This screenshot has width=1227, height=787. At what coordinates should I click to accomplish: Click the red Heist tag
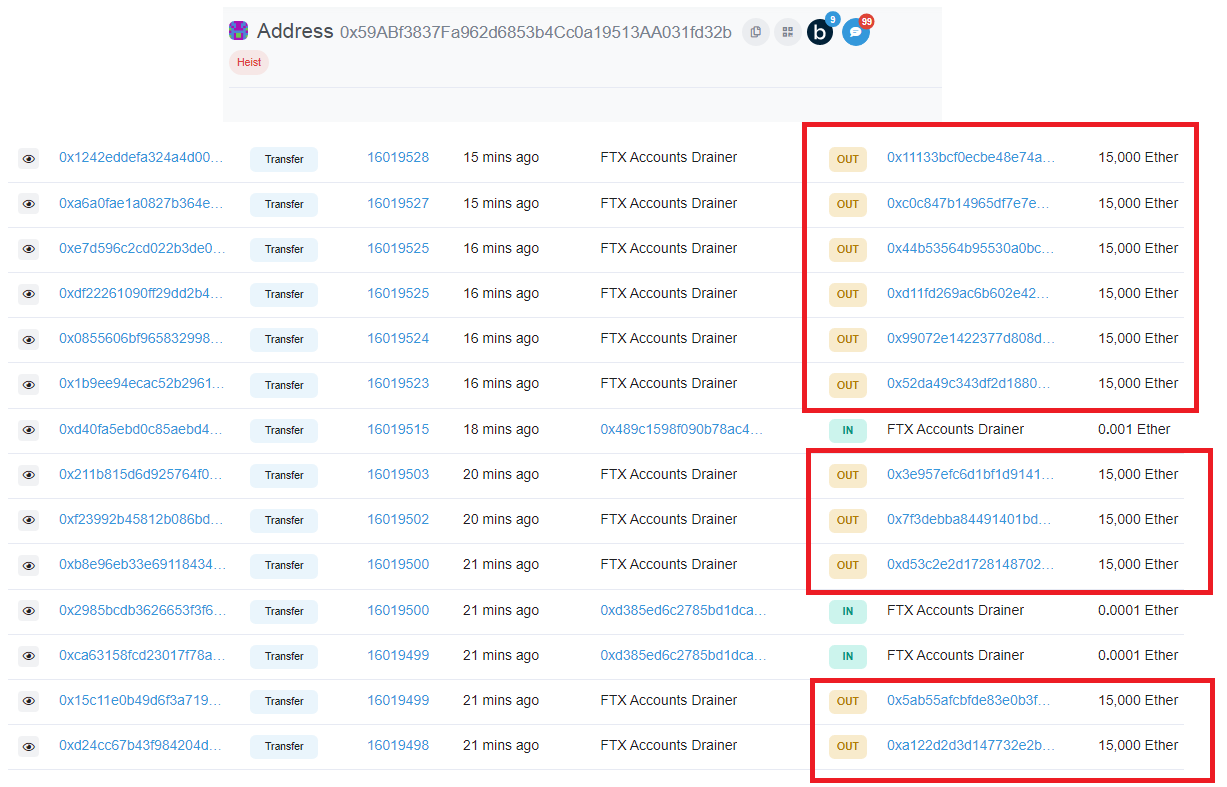[x=249, y=62]
